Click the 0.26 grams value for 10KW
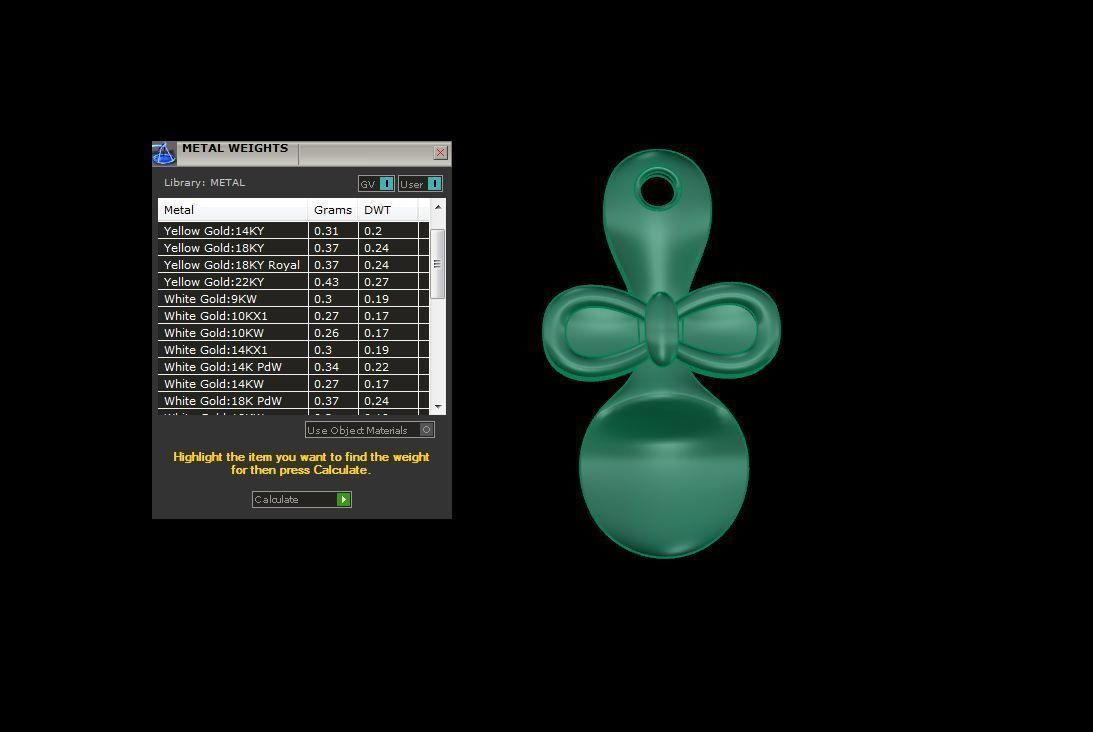The height and width of the screenshot is (732, 1093). coord(326,333)
